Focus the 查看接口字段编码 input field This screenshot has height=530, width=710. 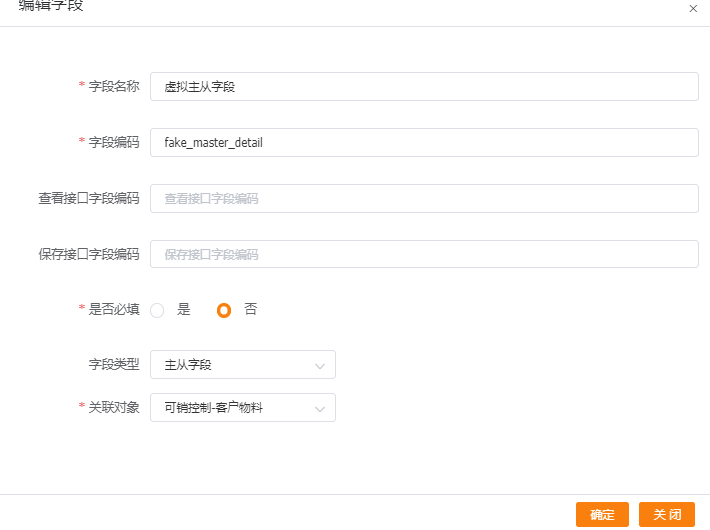click(x=424, y=198)
